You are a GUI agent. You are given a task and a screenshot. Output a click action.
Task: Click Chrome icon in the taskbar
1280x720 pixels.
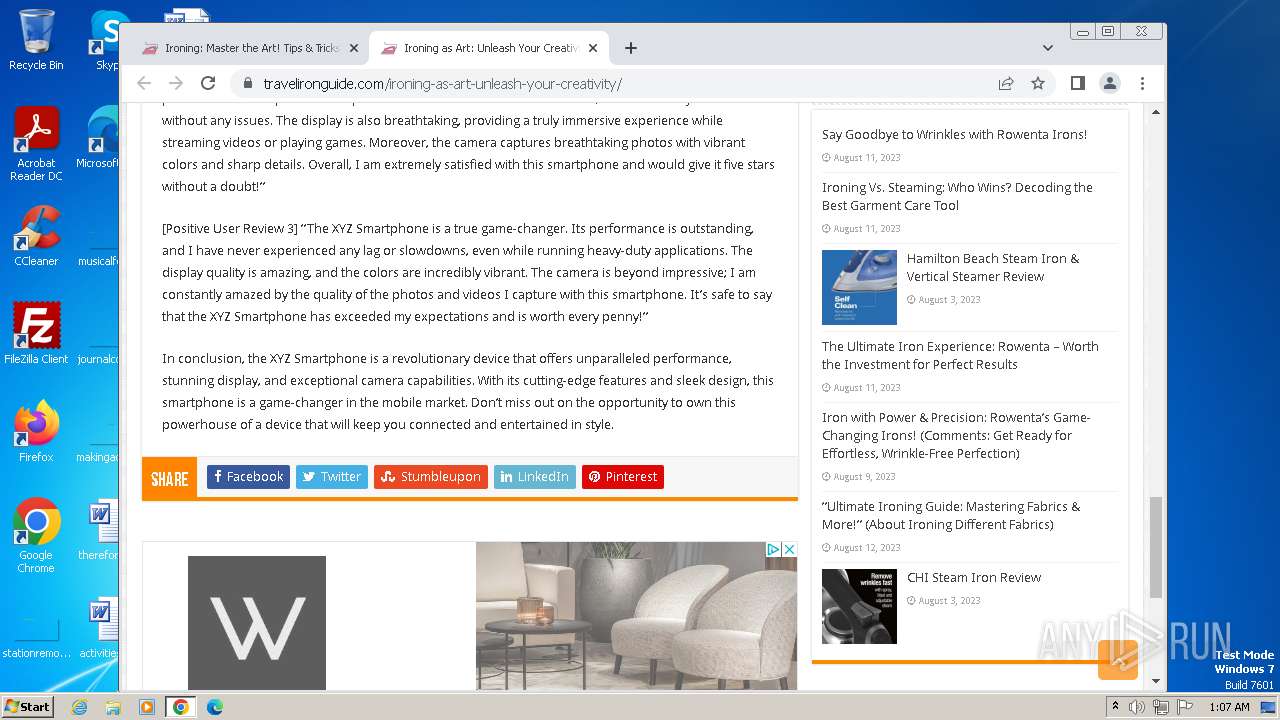tap(180, 707)
